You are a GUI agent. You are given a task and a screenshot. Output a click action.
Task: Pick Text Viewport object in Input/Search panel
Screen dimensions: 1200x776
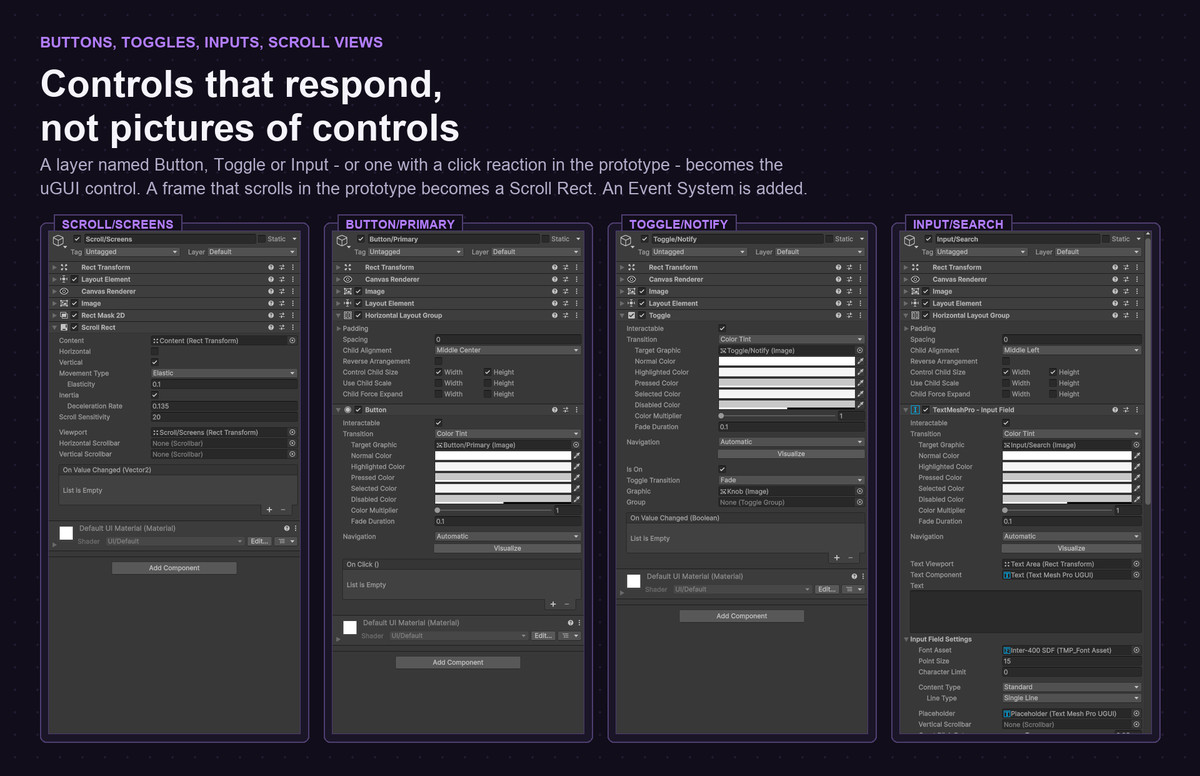(1136, 564)
